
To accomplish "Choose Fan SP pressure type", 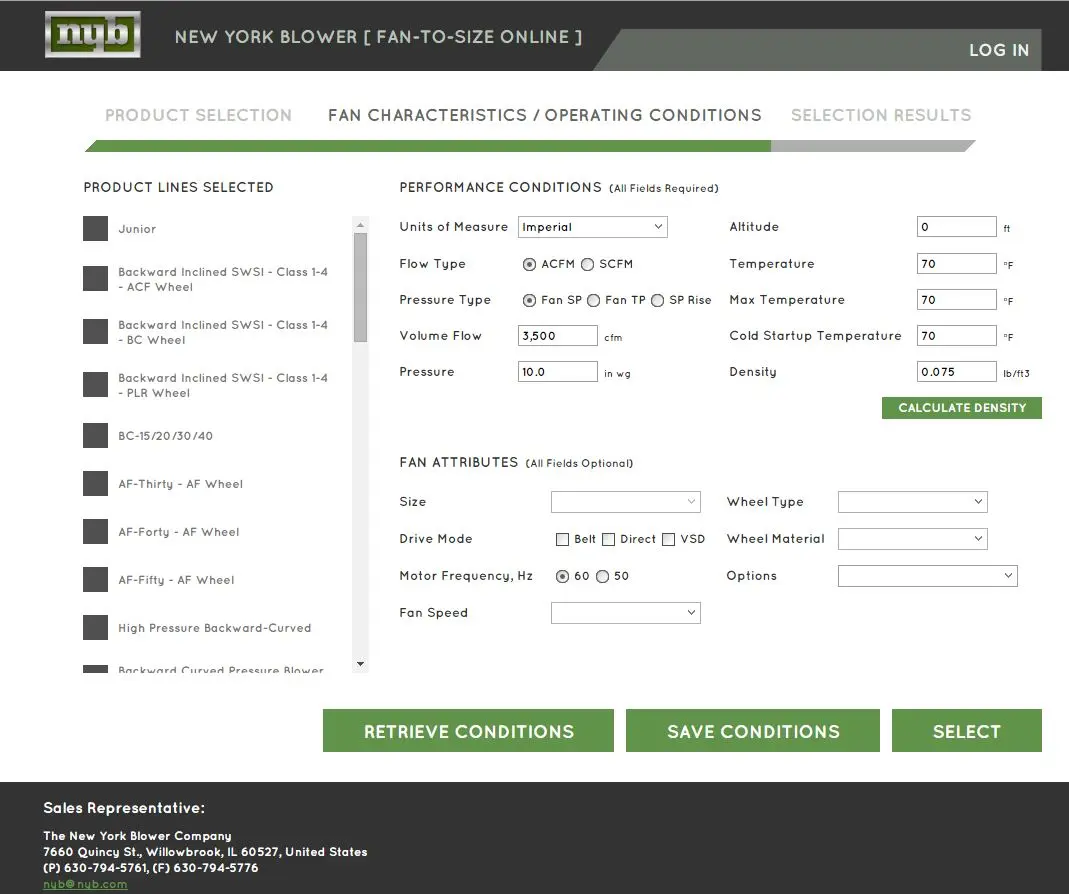I will (529, 301).
